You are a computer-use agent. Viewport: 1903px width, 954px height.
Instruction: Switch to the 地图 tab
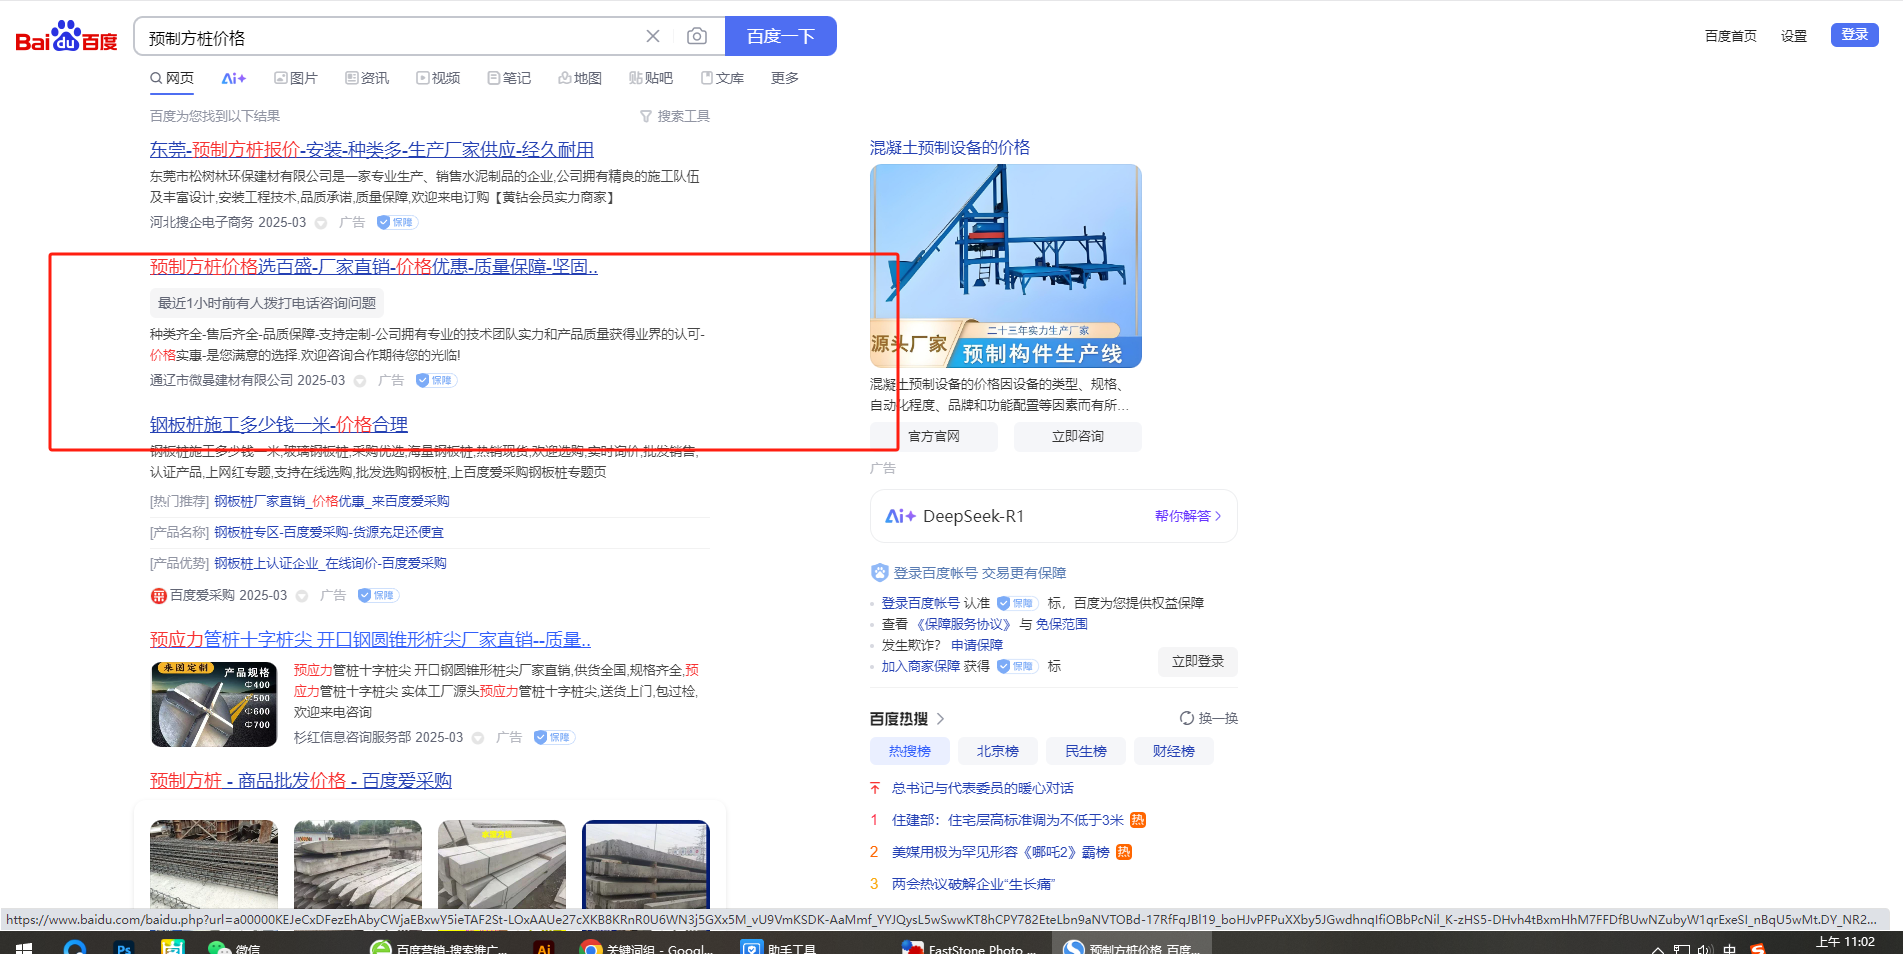coord(580,78)
